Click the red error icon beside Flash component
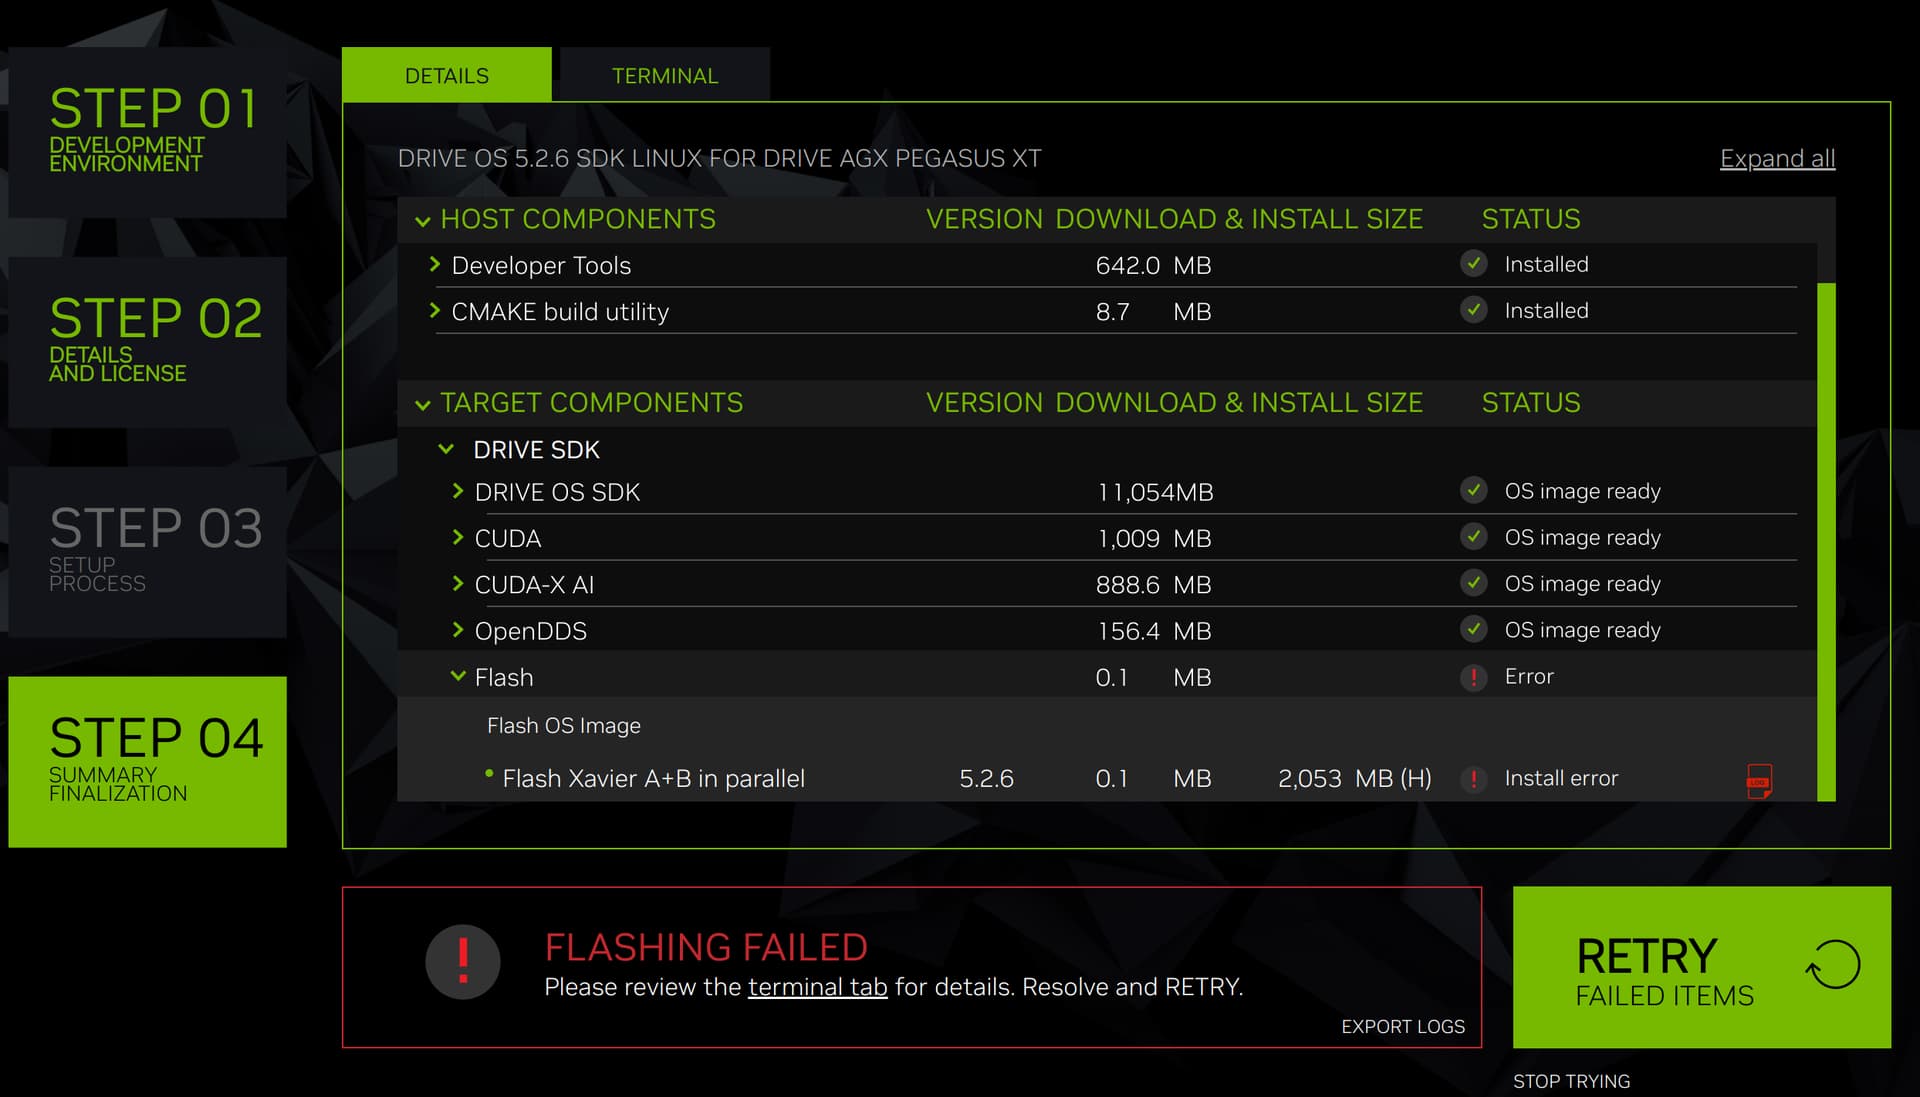The height and width of the screenshot is (1097, 1920). click(x=1473, y=677)
